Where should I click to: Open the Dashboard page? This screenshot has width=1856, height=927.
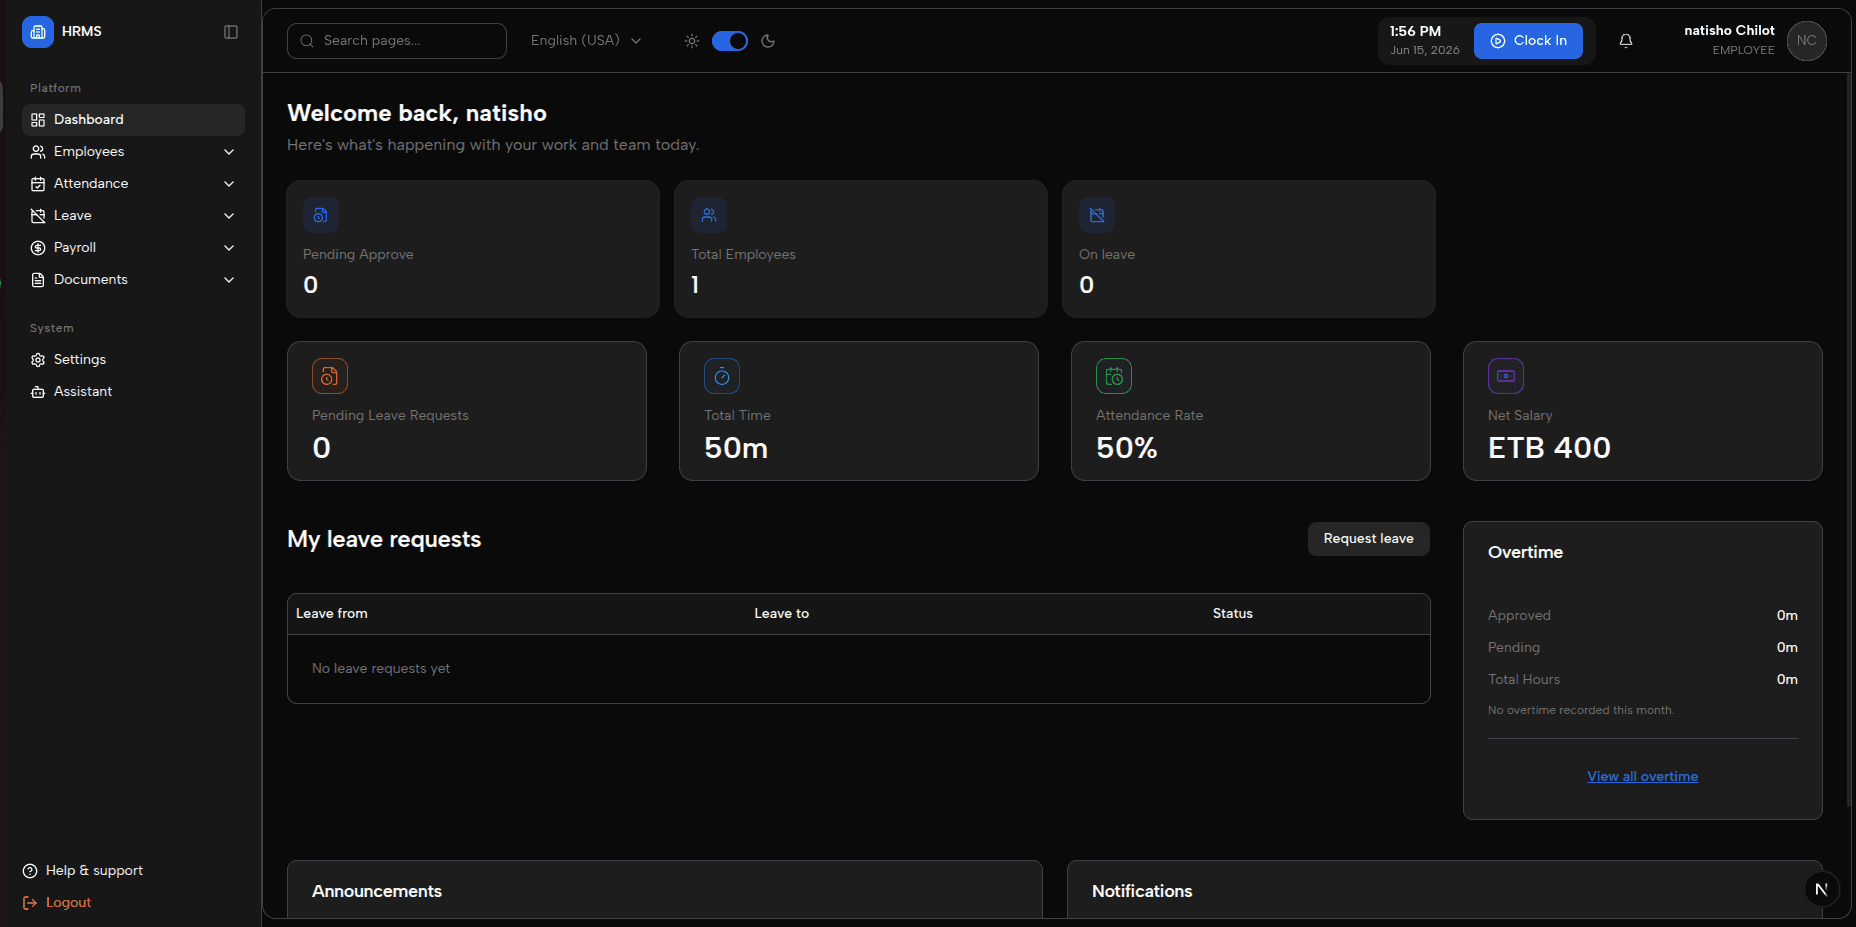133,120
